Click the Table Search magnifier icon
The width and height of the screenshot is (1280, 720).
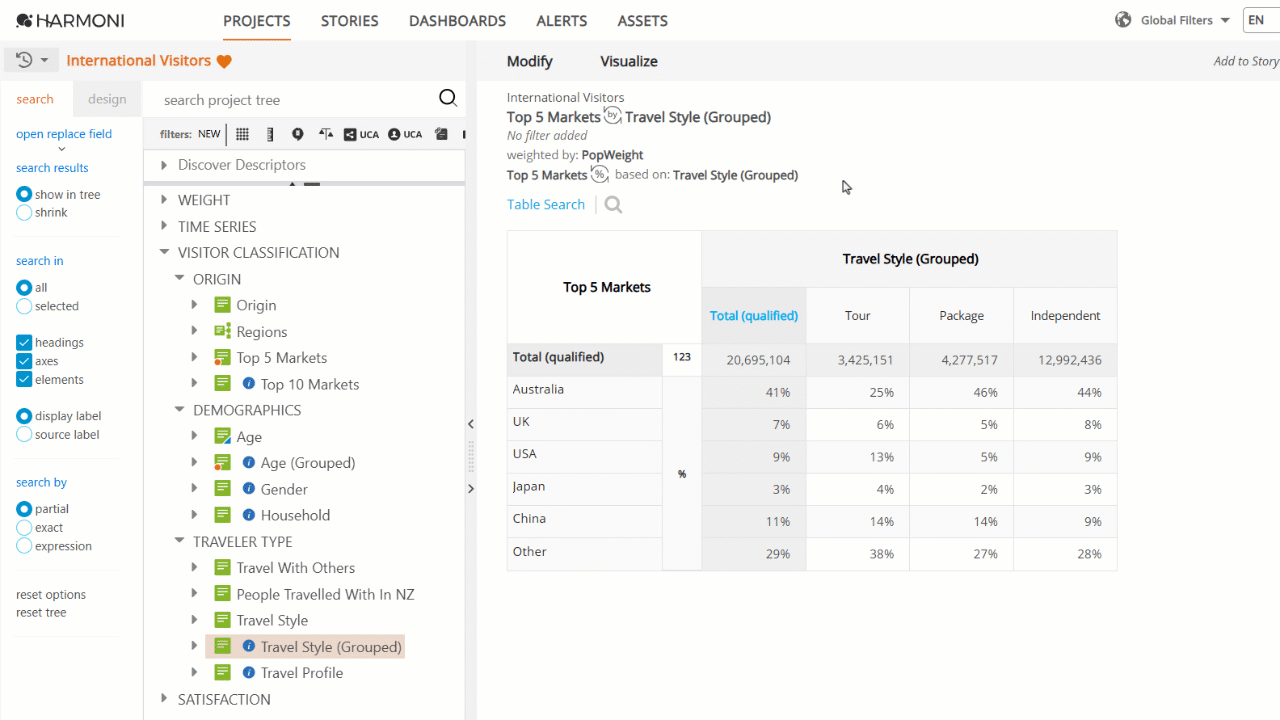click(x=613, y=205)
